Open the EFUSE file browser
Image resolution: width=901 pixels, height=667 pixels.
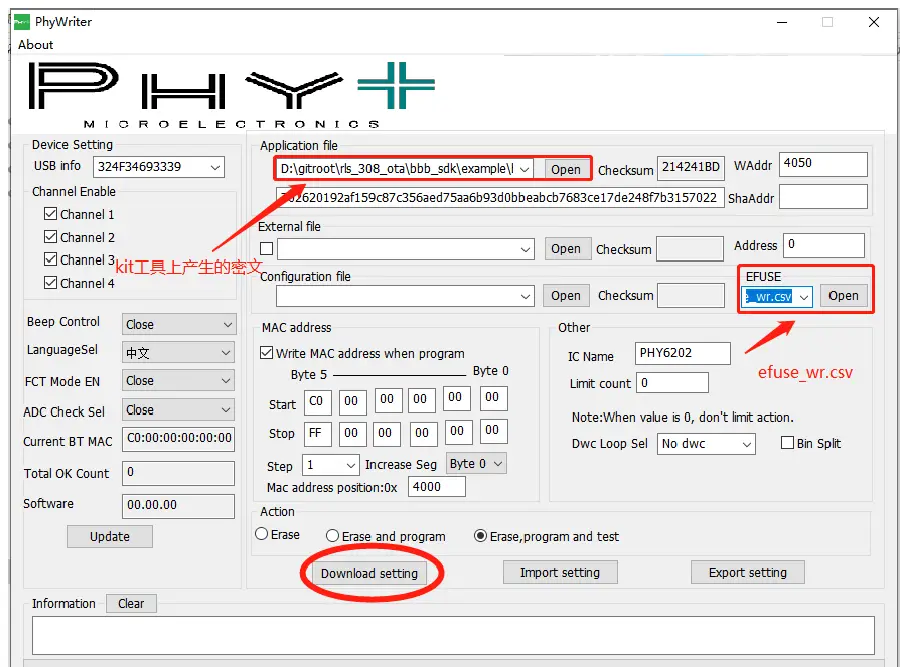coord(843,295)
